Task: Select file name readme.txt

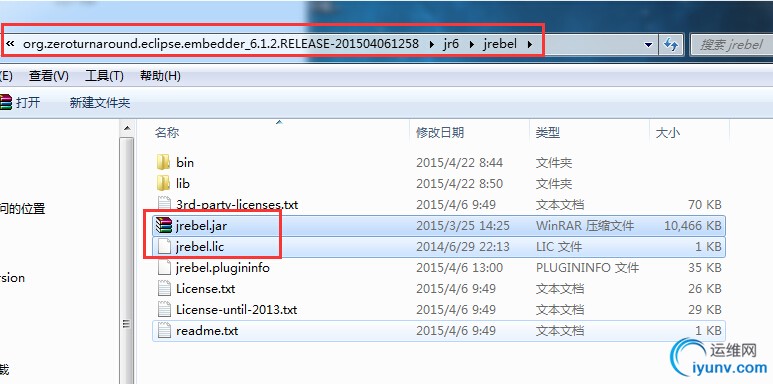Action: (207, 330)
